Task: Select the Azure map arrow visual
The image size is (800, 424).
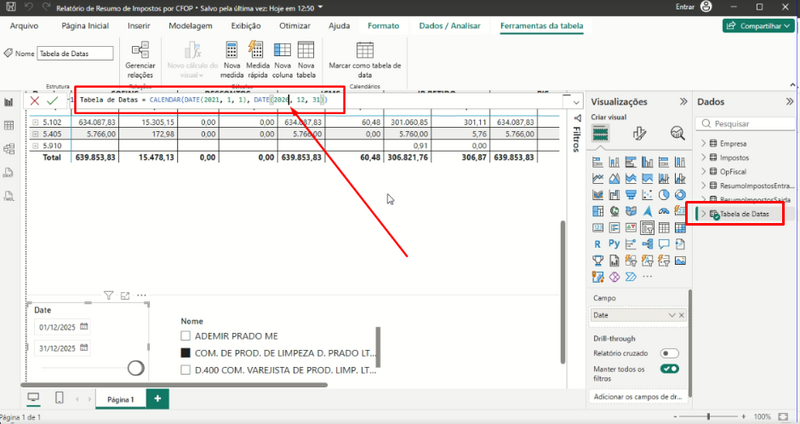Action: (647, 211)
